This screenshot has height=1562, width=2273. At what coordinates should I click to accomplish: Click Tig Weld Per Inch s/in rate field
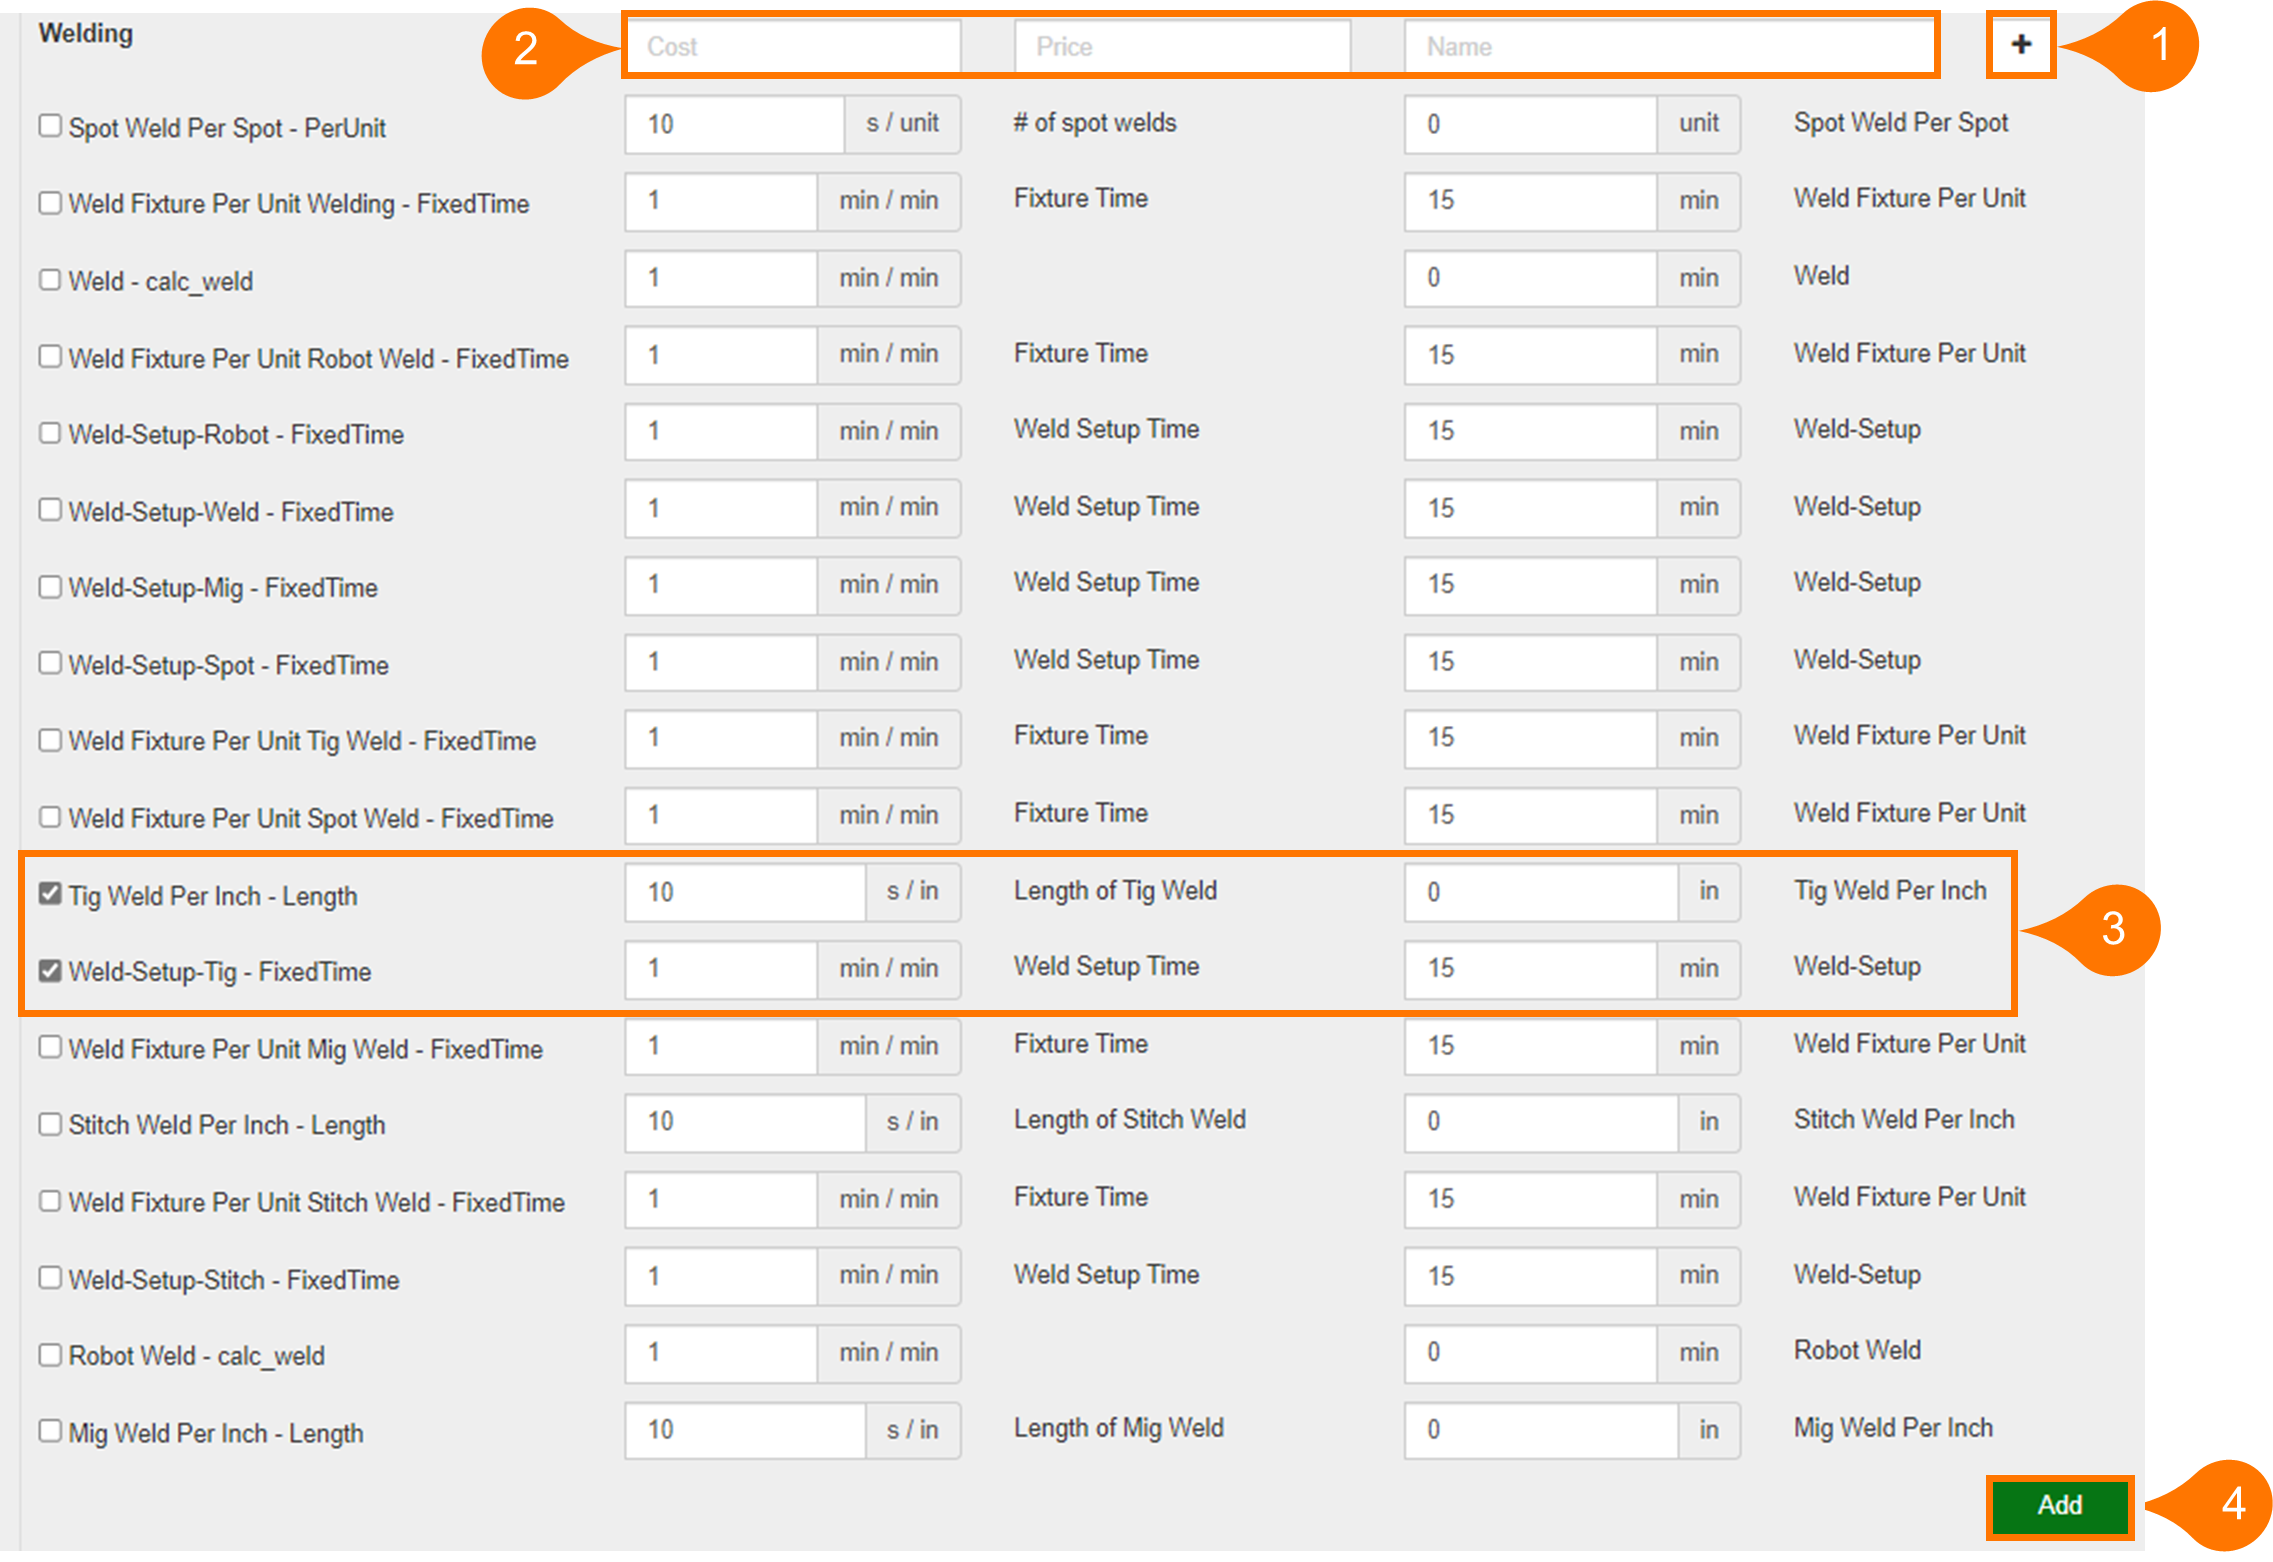pyautogui.click(x=745, y=892)
